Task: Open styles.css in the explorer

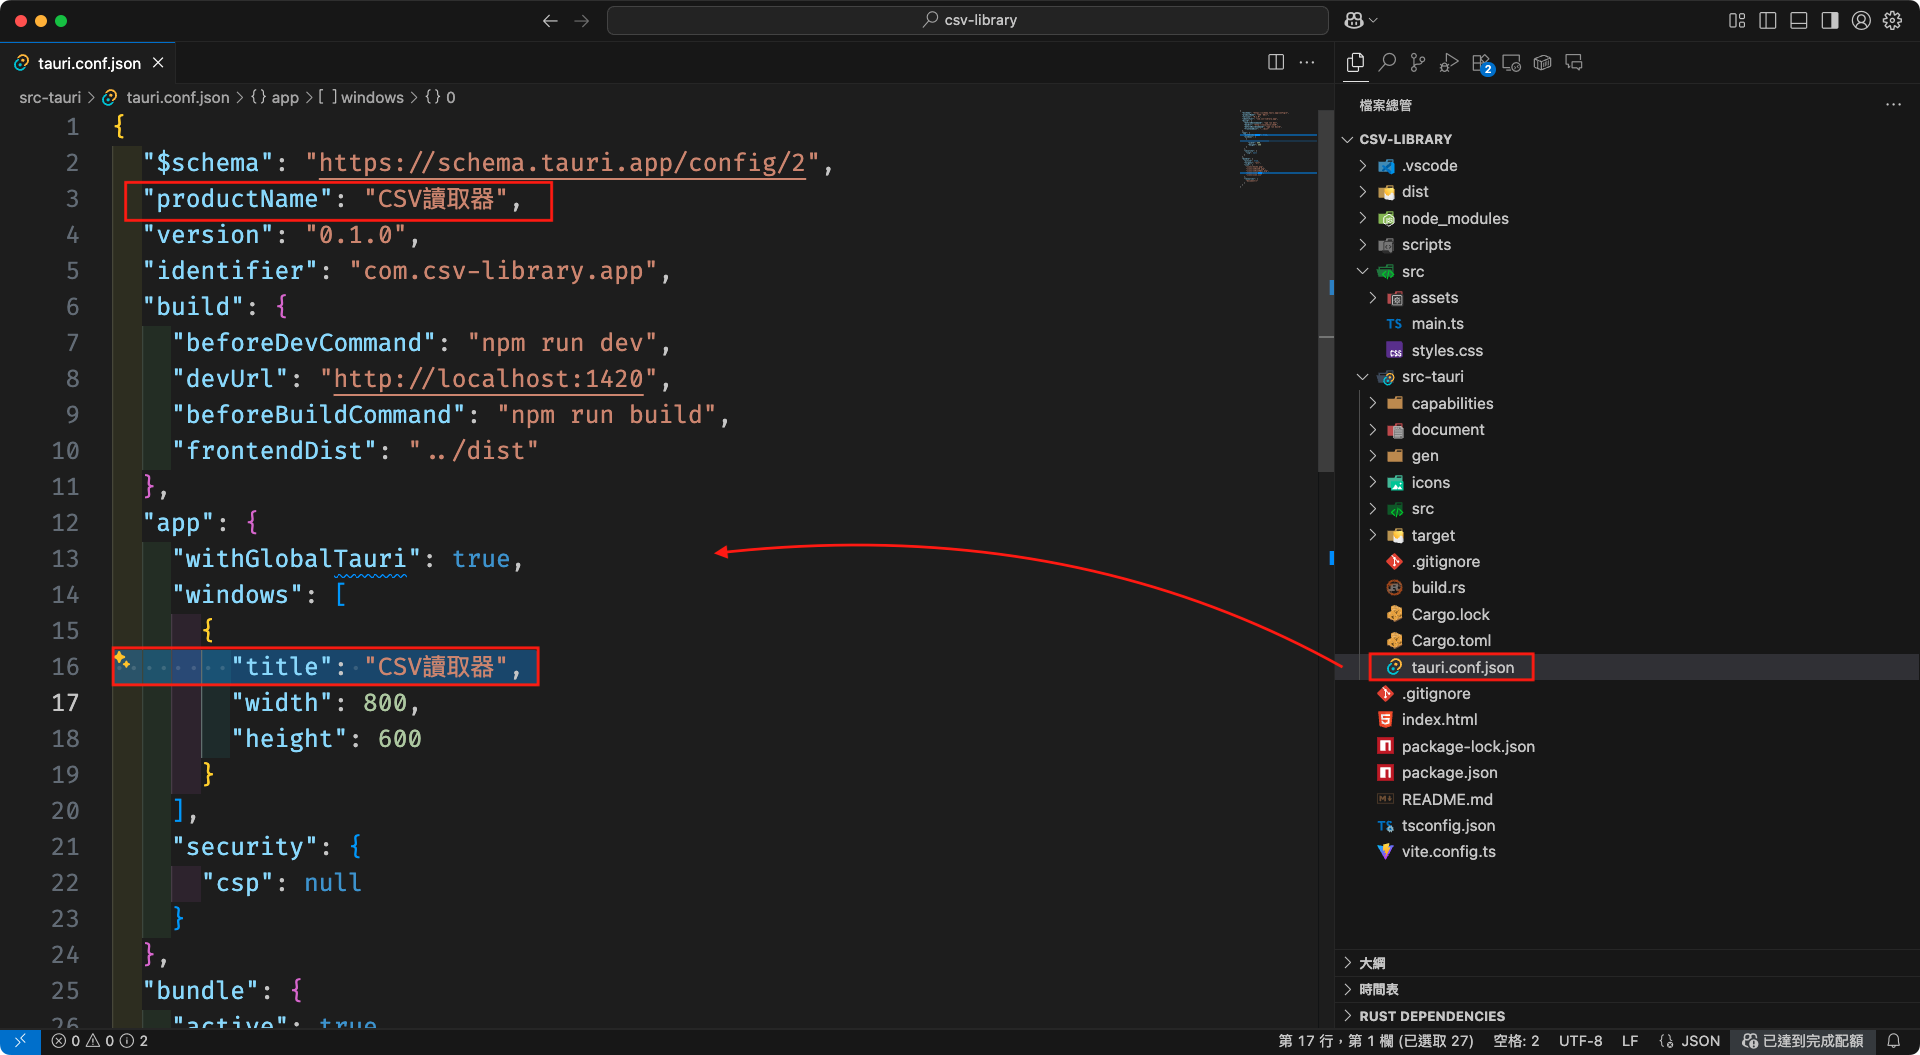Action: click(x=1446, y=350)
